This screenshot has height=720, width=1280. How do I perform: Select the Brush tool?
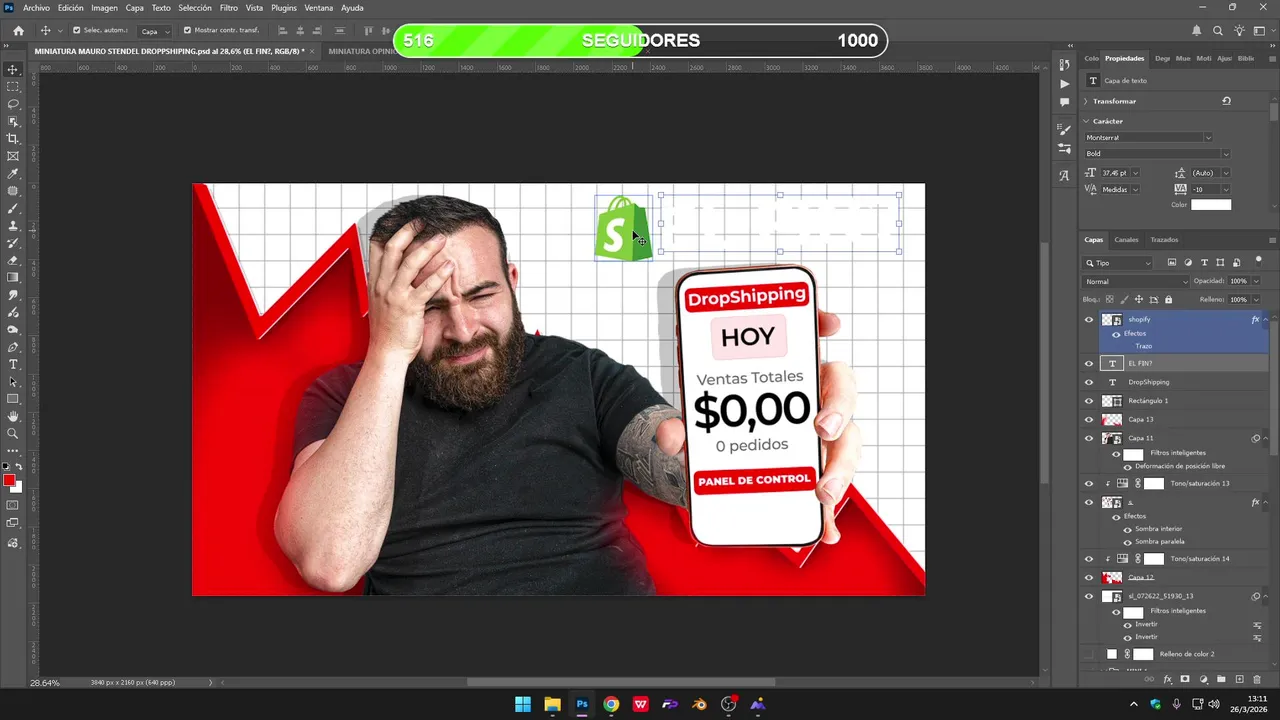coord(13,208)
